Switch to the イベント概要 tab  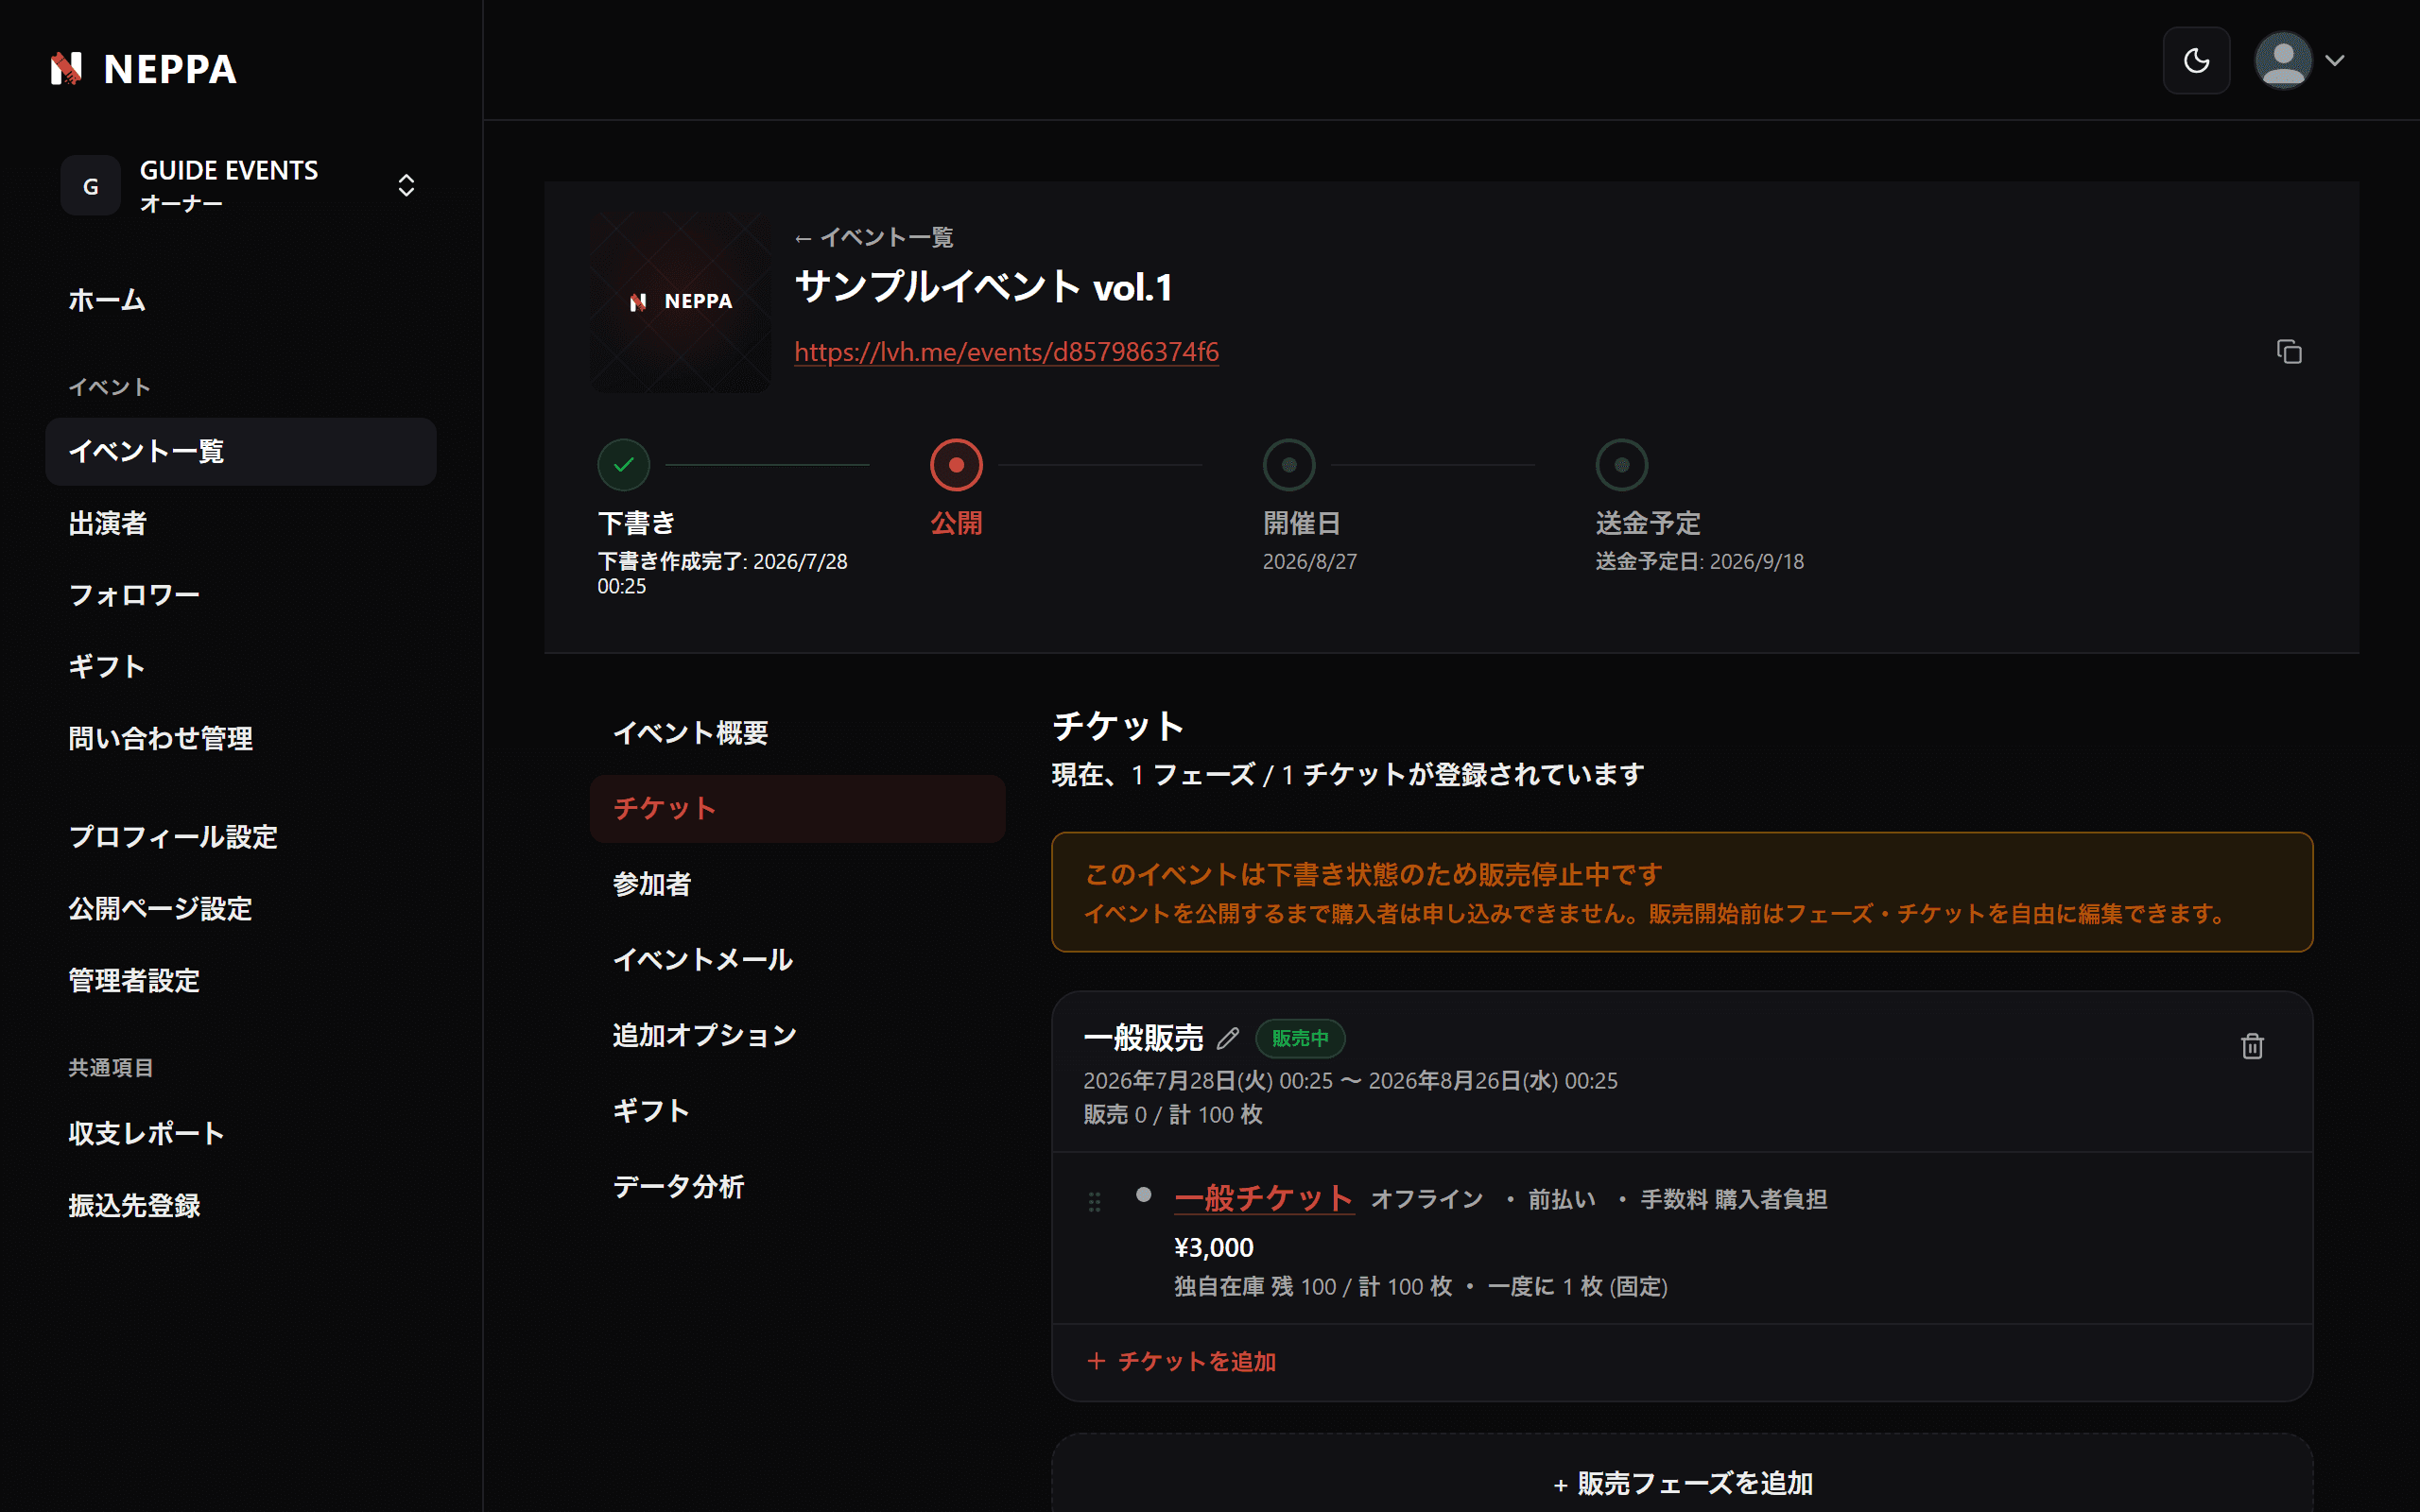pyautogui.click(x=797, y=733)
